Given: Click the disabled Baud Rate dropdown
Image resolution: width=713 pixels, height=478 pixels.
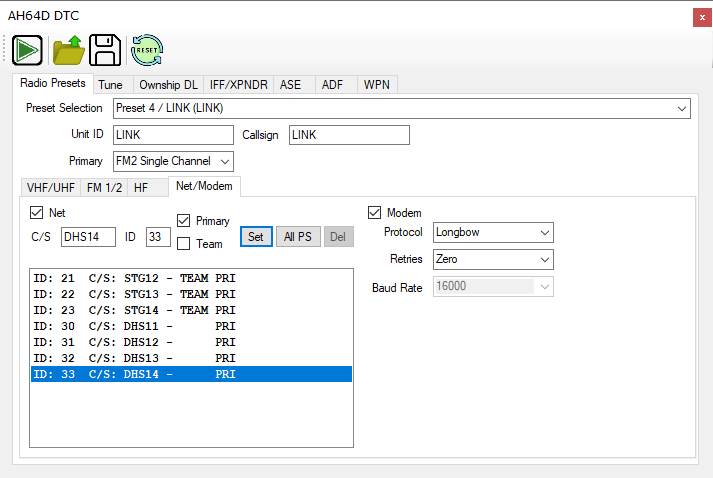Looking at the screenshot, I should click(493, 287).
